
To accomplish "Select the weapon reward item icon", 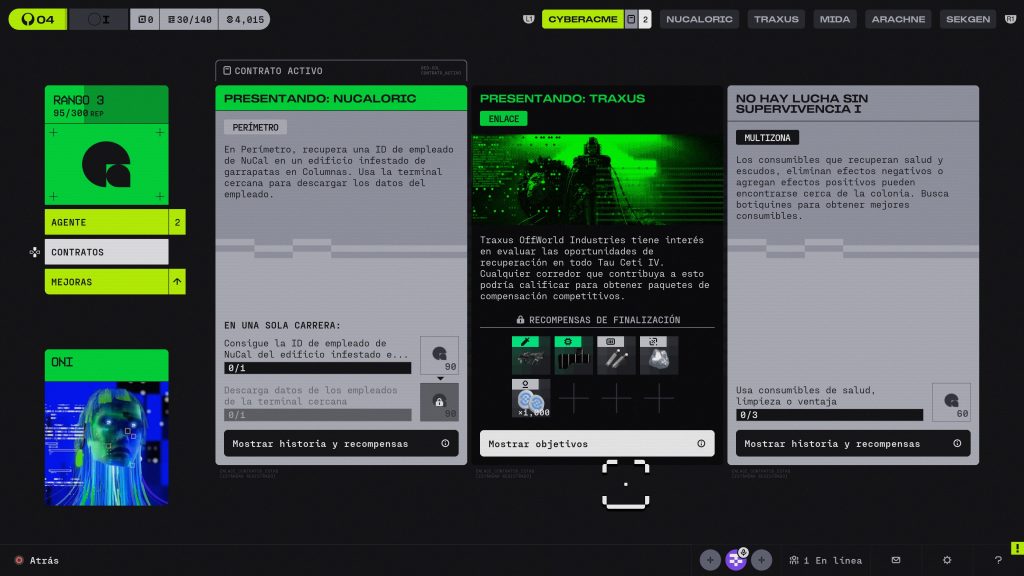I will tap(530, 356).
